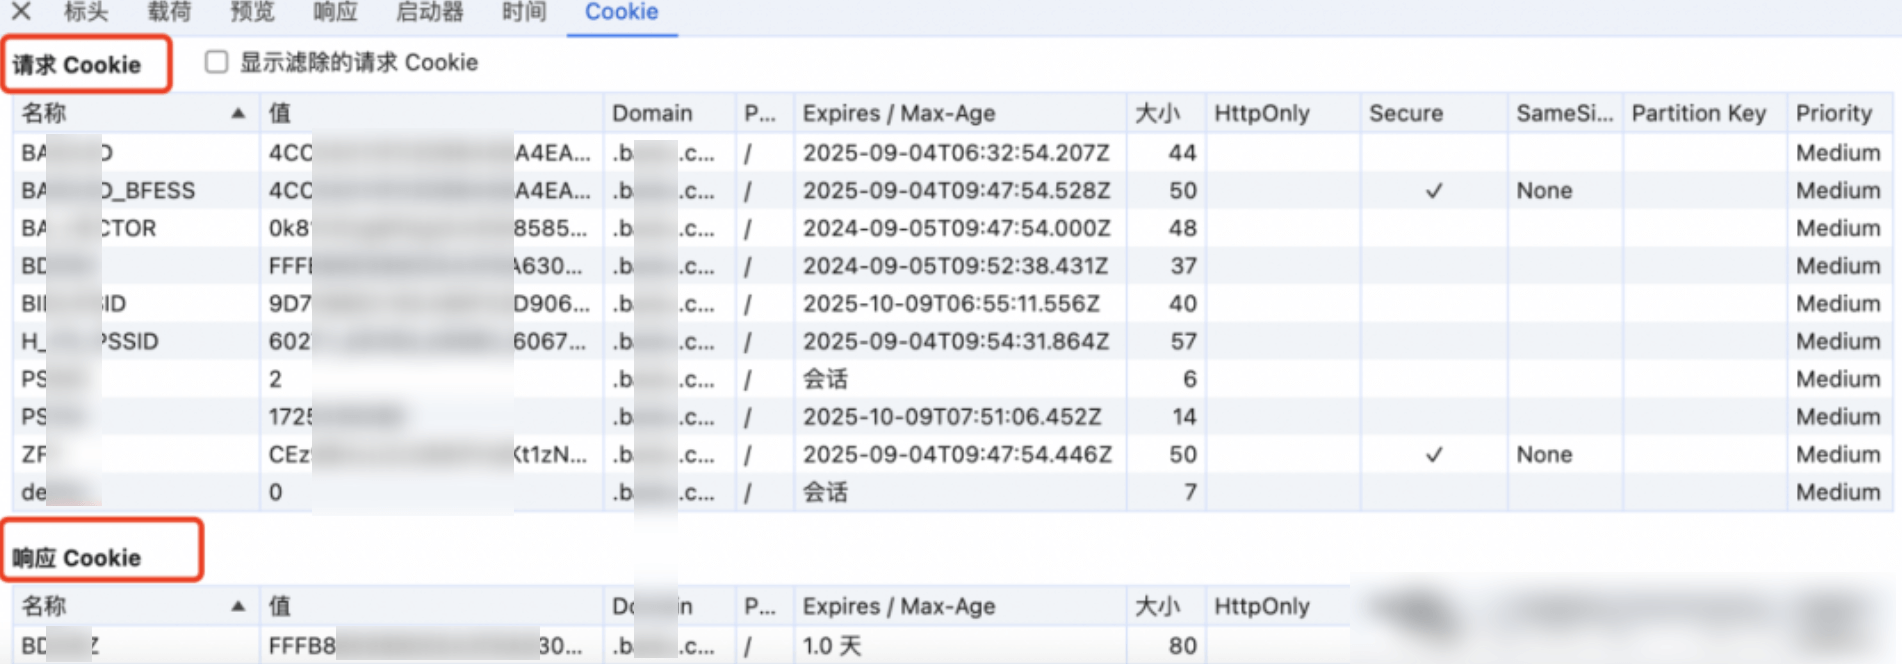Screen dimensions: 1902x664
Task: Sort request cookies by Domain column
Action: point(652,113)
